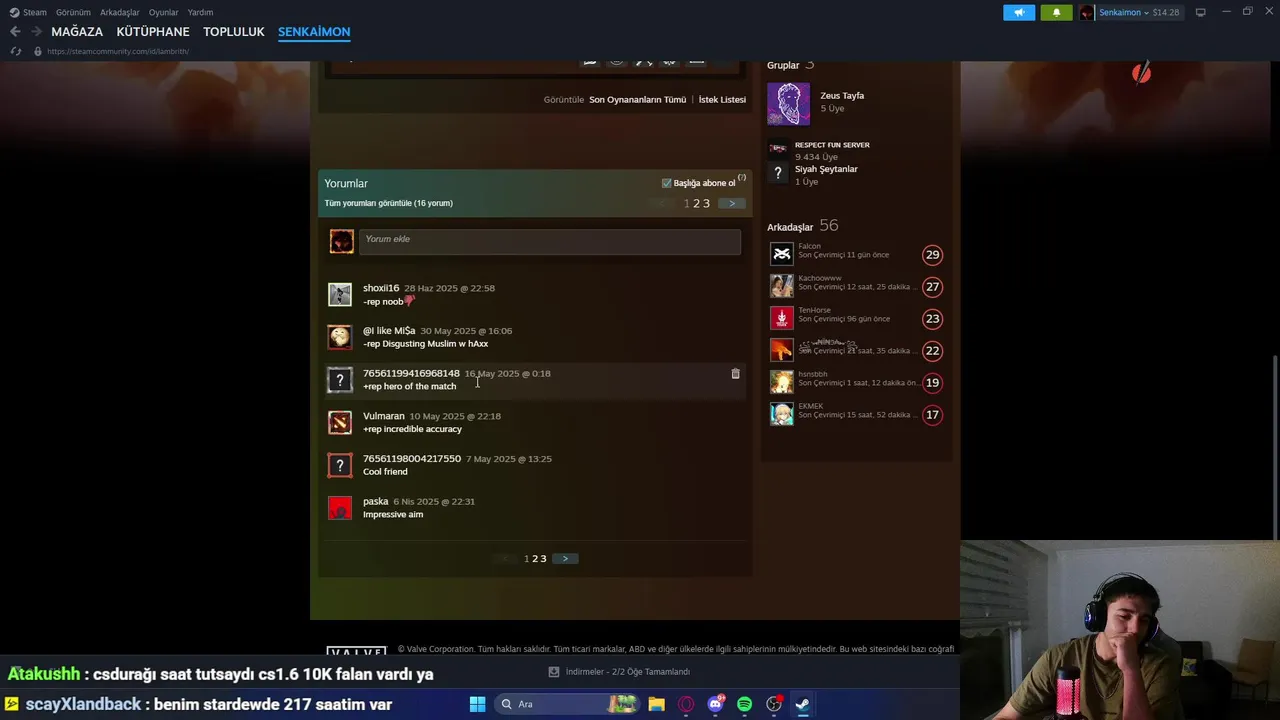Open shoxii16's avatar in comments
The image size is (1280, 720).
340,294
